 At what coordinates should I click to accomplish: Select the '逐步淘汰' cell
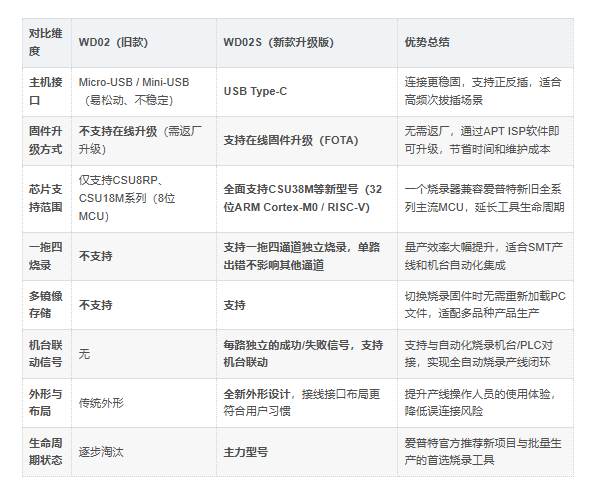click(144, 452)
